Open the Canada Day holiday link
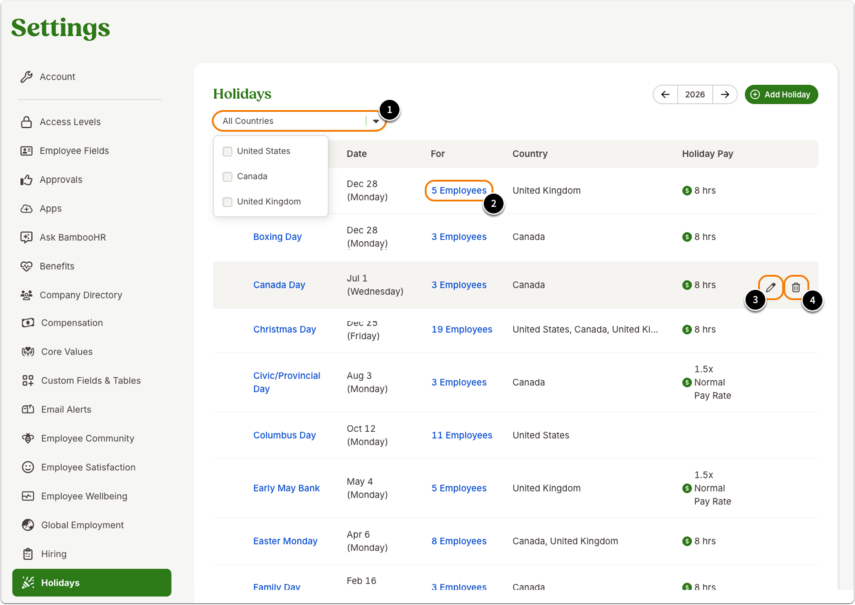 click(x=279, y=285)
